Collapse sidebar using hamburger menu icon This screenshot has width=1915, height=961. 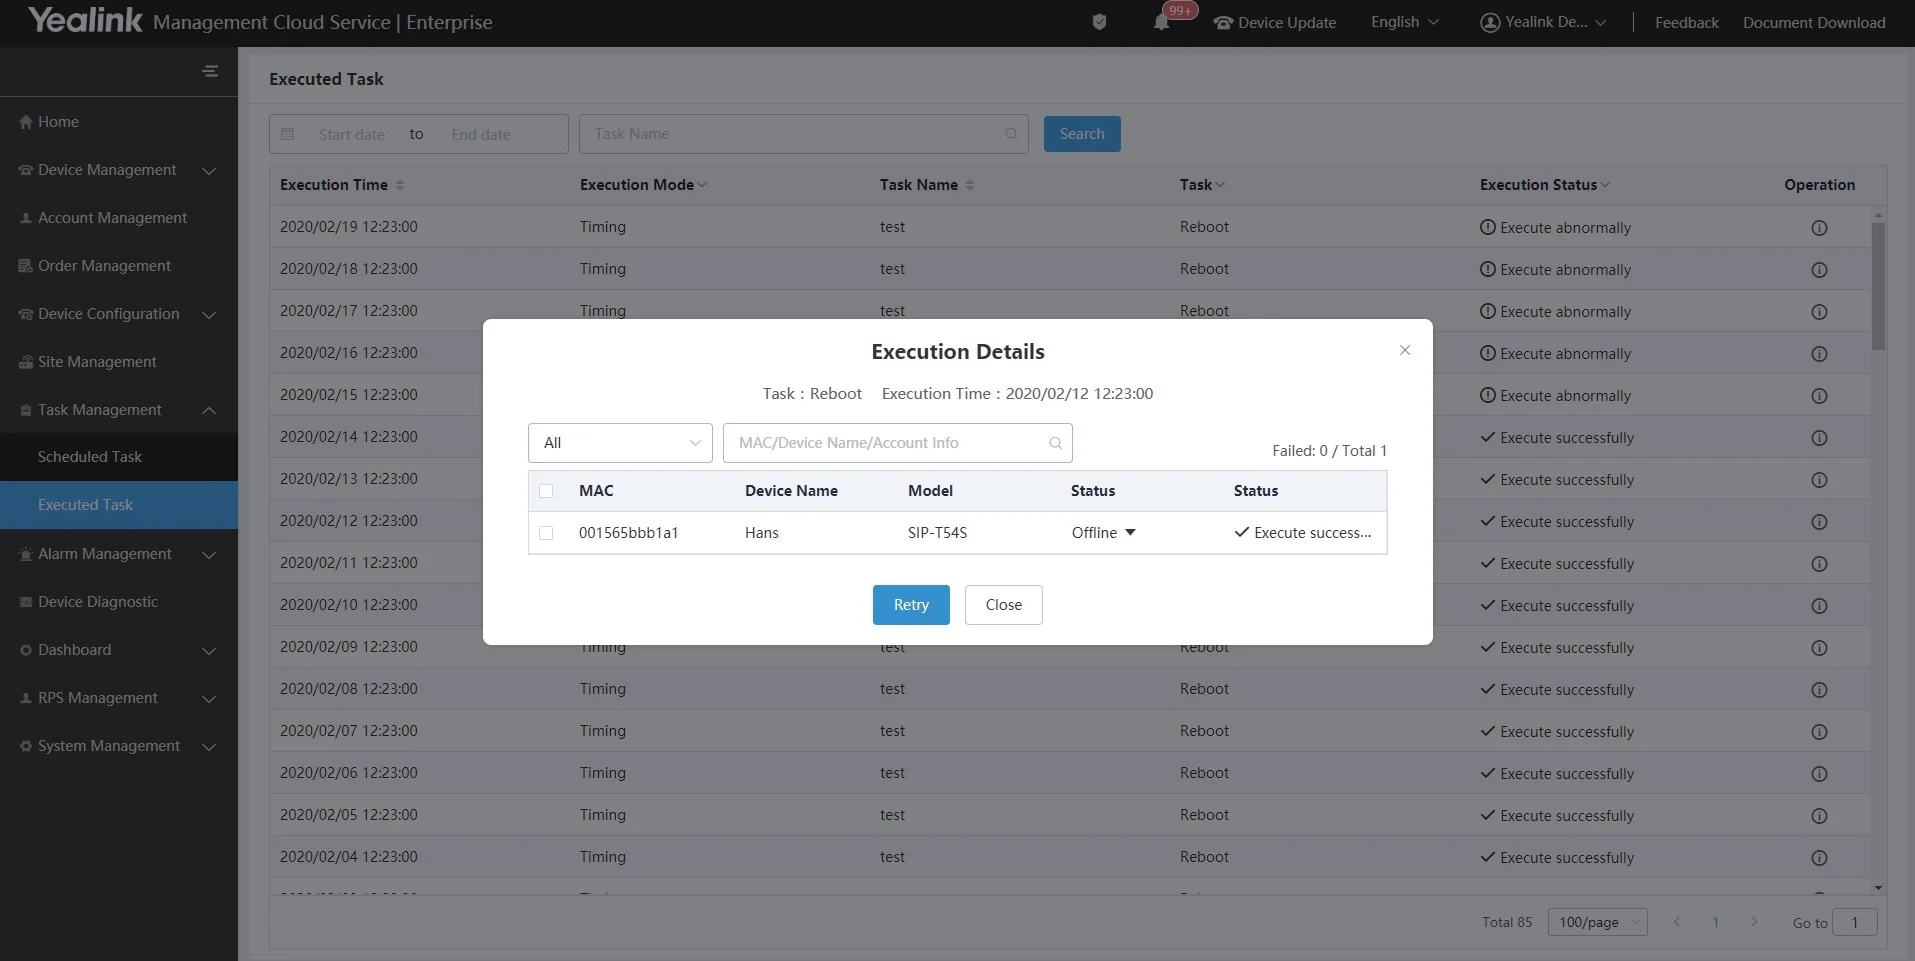(x=210, y=71)
